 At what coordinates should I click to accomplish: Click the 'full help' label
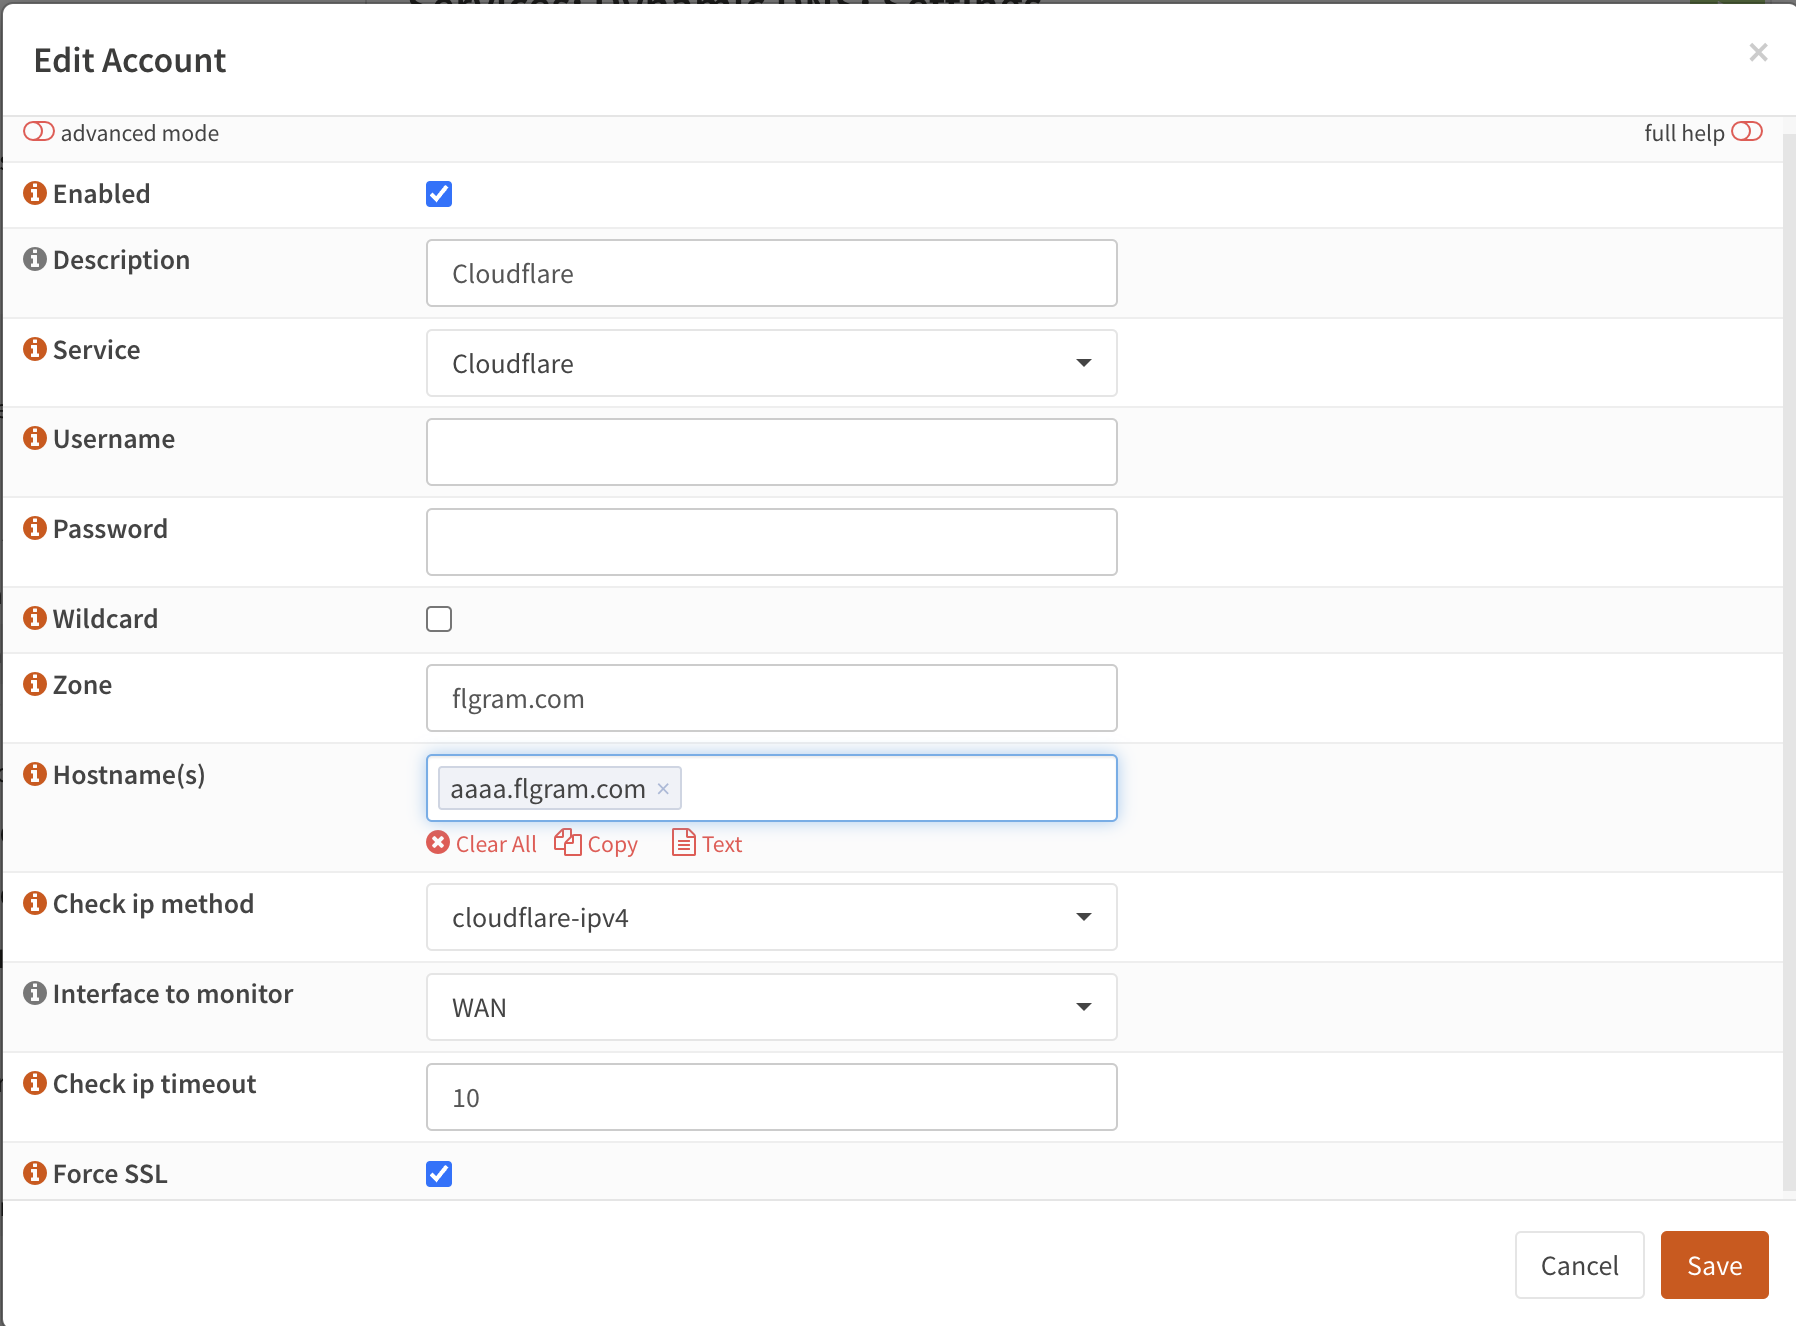pyautogui.click(x=1684, y=133)
